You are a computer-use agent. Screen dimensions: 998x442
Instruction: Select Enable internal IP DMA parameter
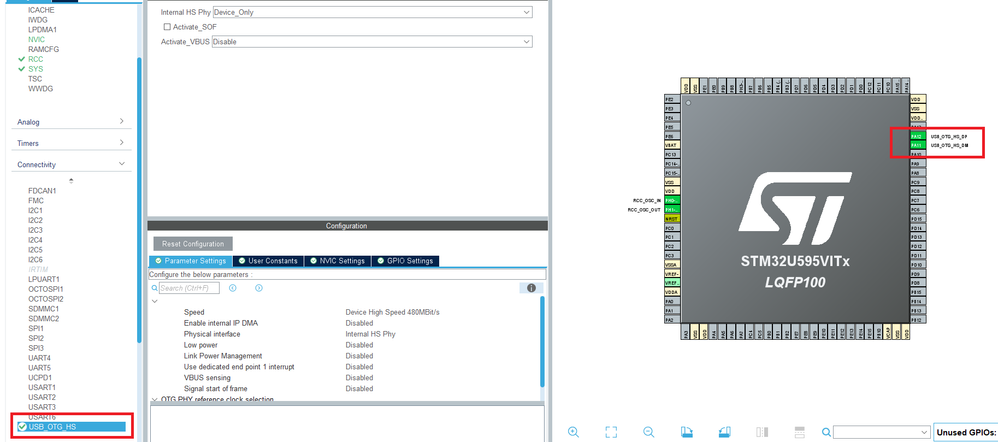221,324
